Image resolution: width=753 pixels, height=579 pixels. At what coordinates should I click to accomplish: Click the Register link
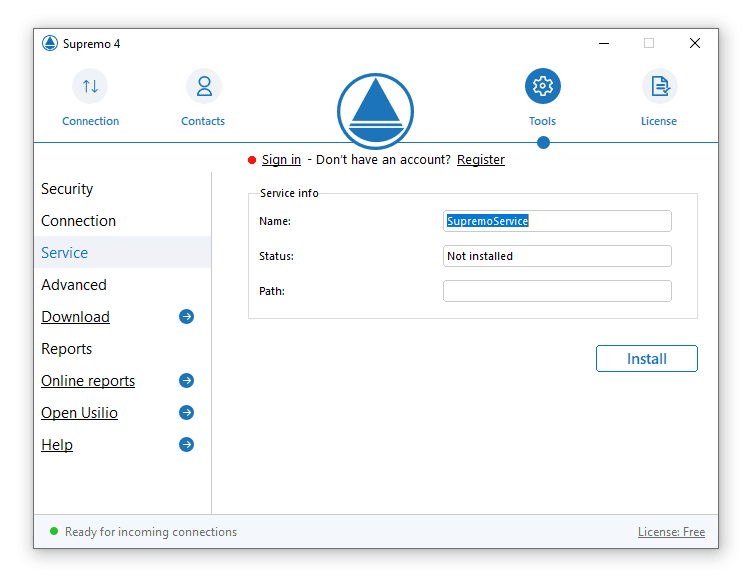[x=481, y=159]
